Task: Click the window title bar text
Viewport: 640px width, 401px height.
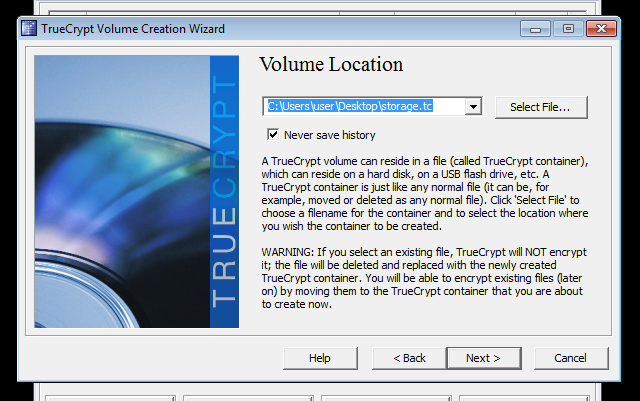Action: 133,28
